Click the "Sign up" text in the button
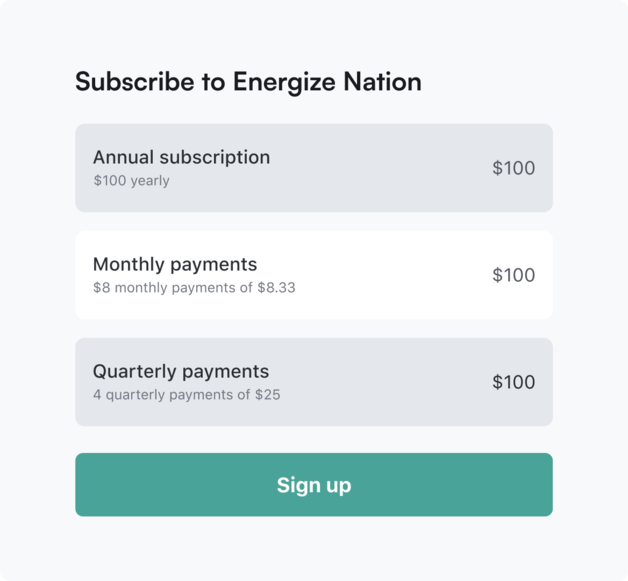The width and height of the screenshot is (628, 581). click(x=314, y=485)
